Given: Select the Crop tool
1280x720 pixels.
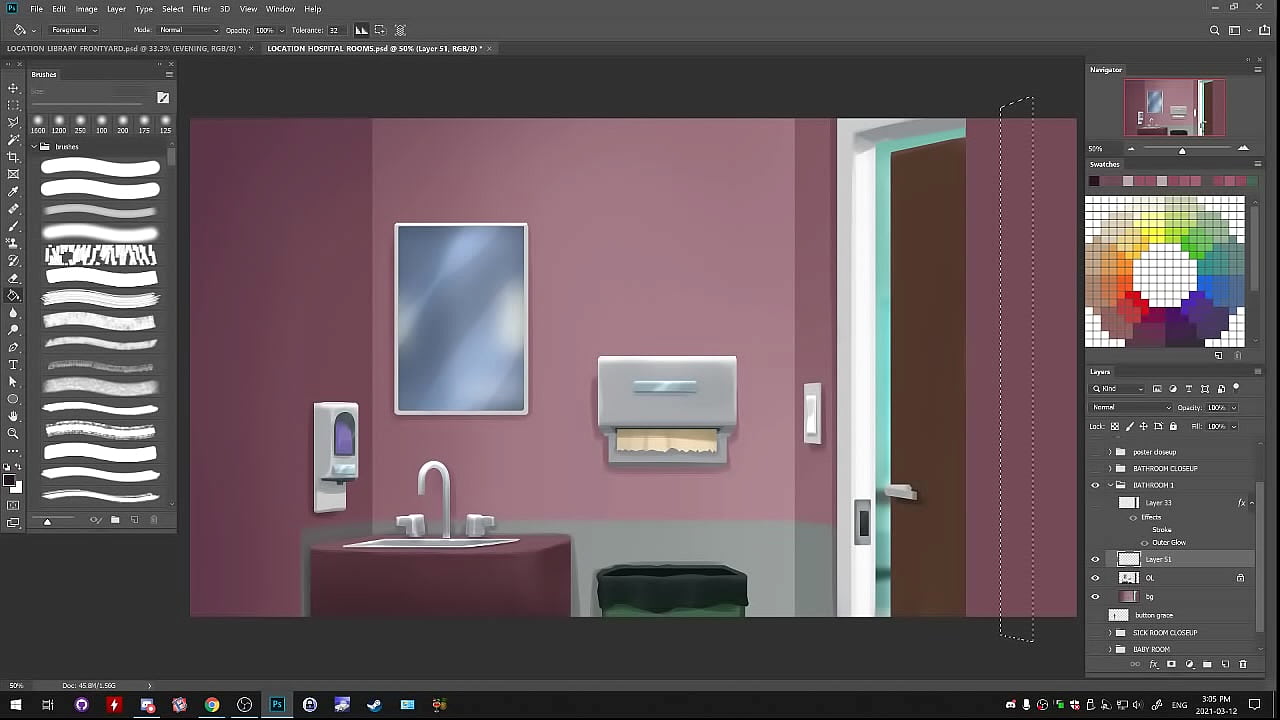Looking at the screenshot, I should click(x=13, y=157).
